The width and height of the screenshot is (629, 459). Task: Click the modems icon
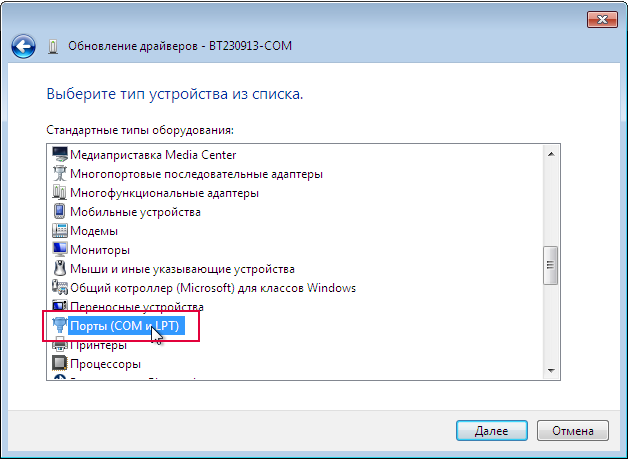60,231
